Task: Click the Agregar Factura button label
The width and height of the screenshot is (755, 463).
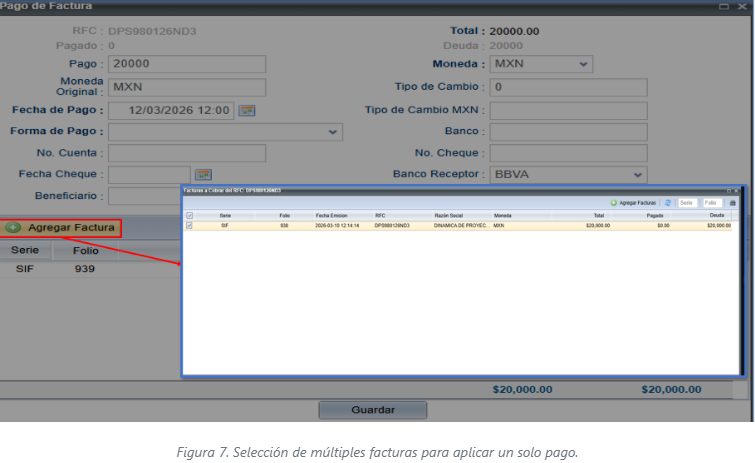Action: [70, 228]
